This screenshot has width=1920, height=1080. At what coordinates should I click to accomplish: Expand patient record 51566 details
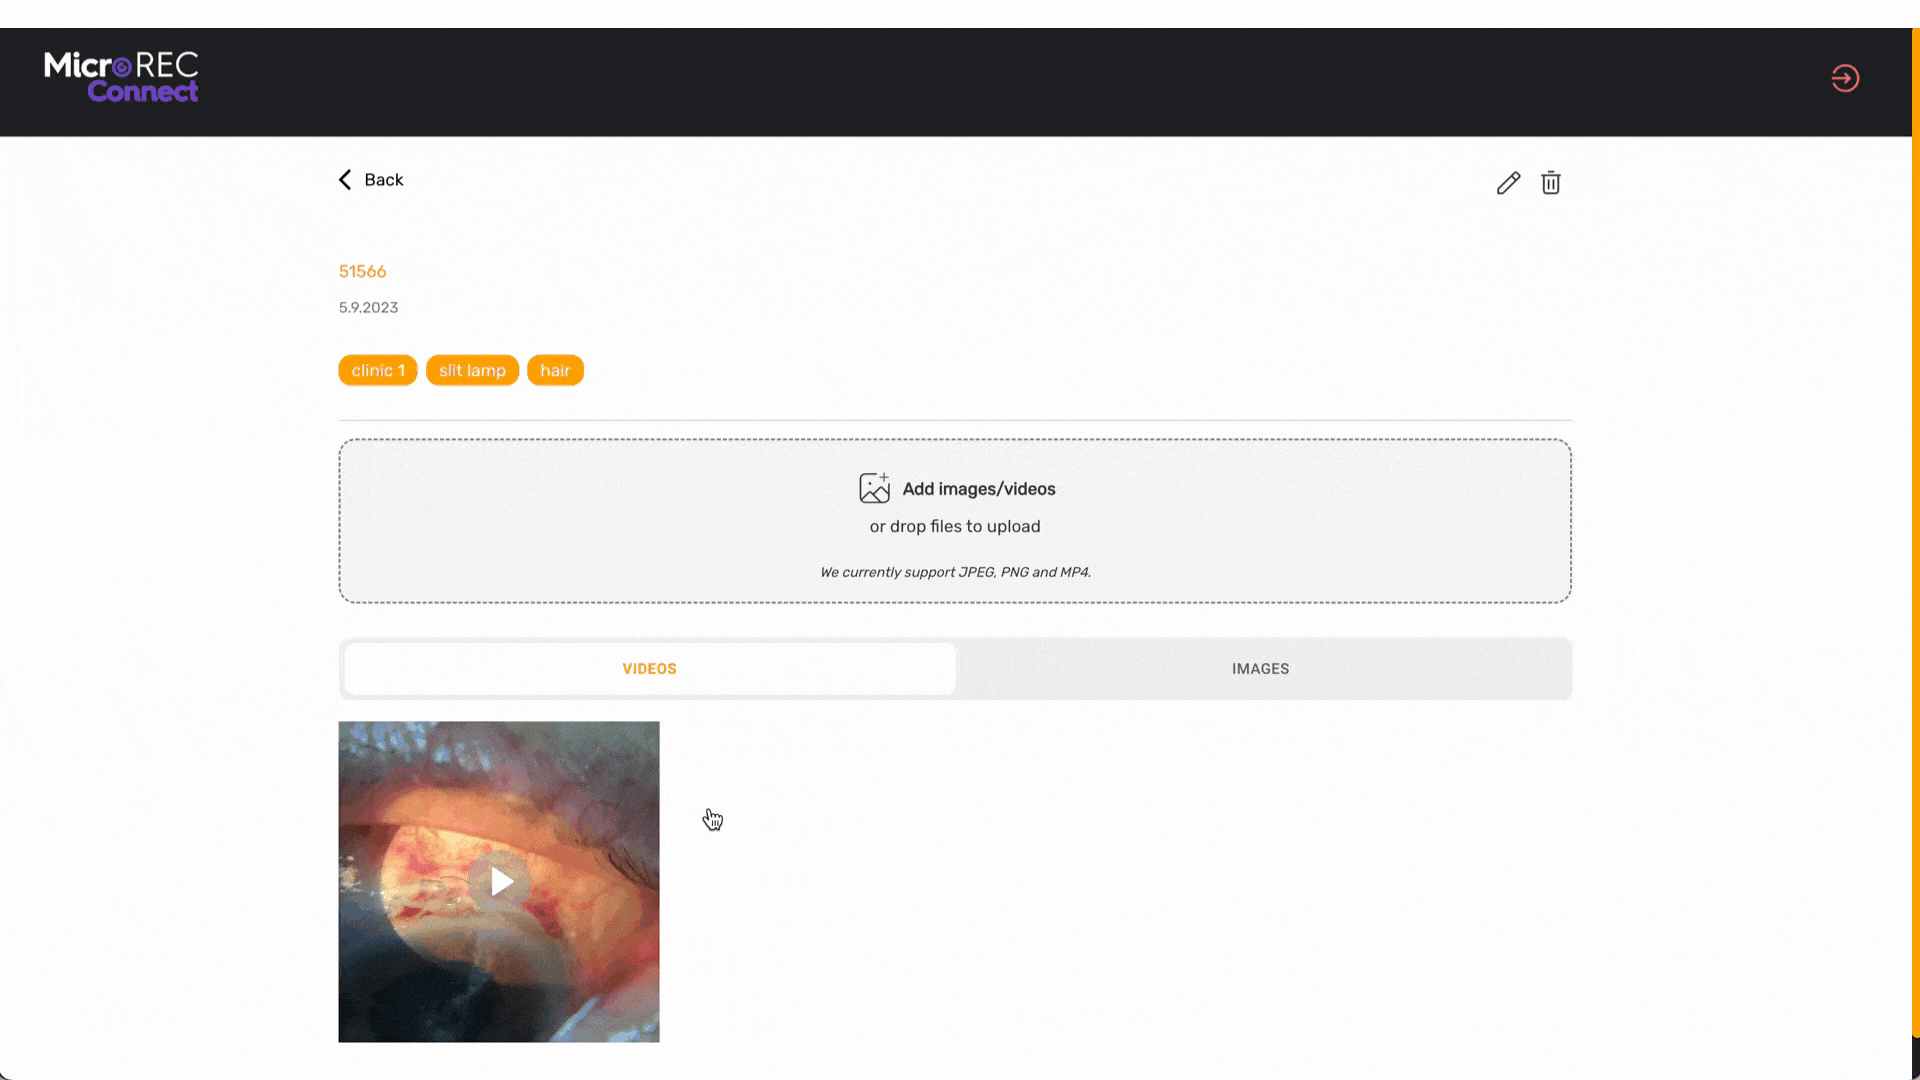pyautogui.click(x=362, y=271)
